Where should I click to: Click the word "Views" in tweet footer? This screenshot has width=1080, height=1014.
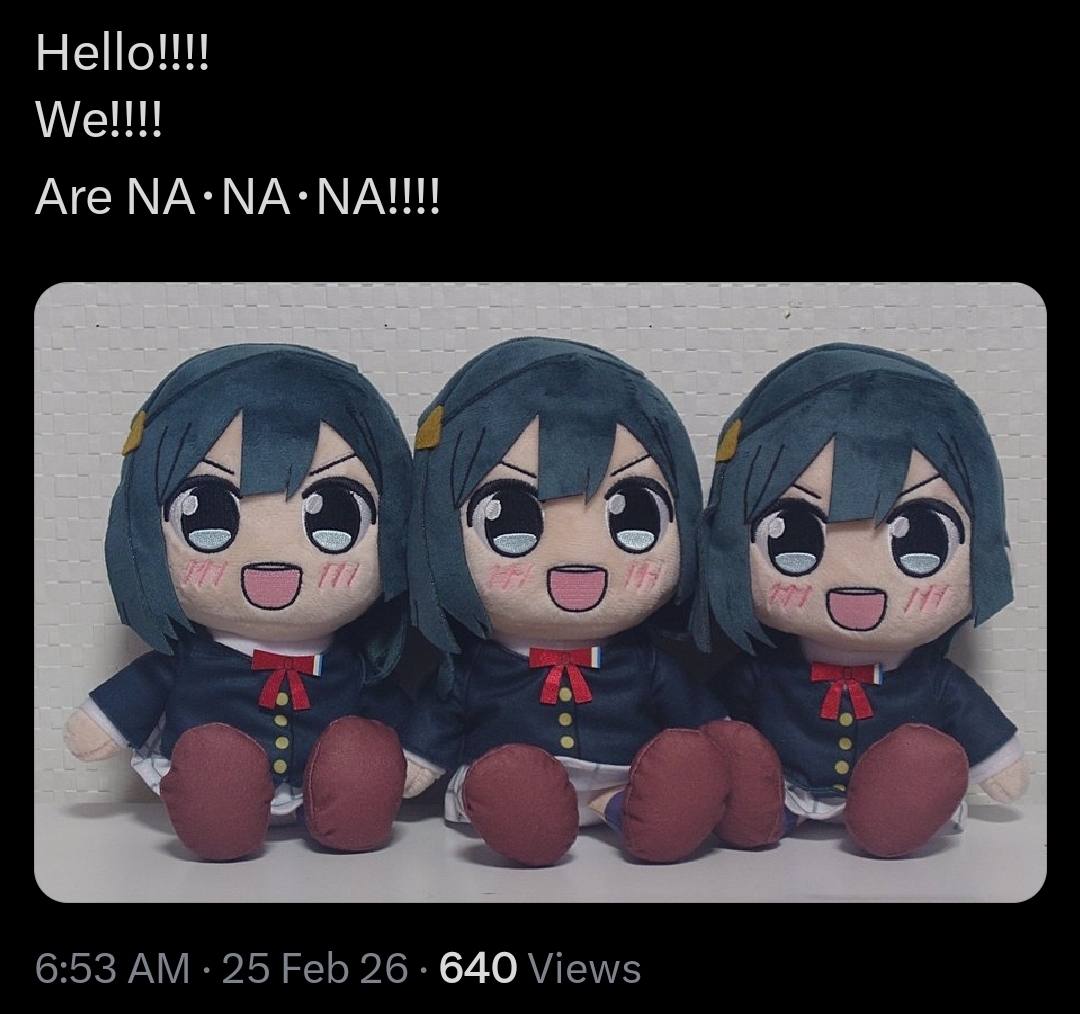coord(584,968)
